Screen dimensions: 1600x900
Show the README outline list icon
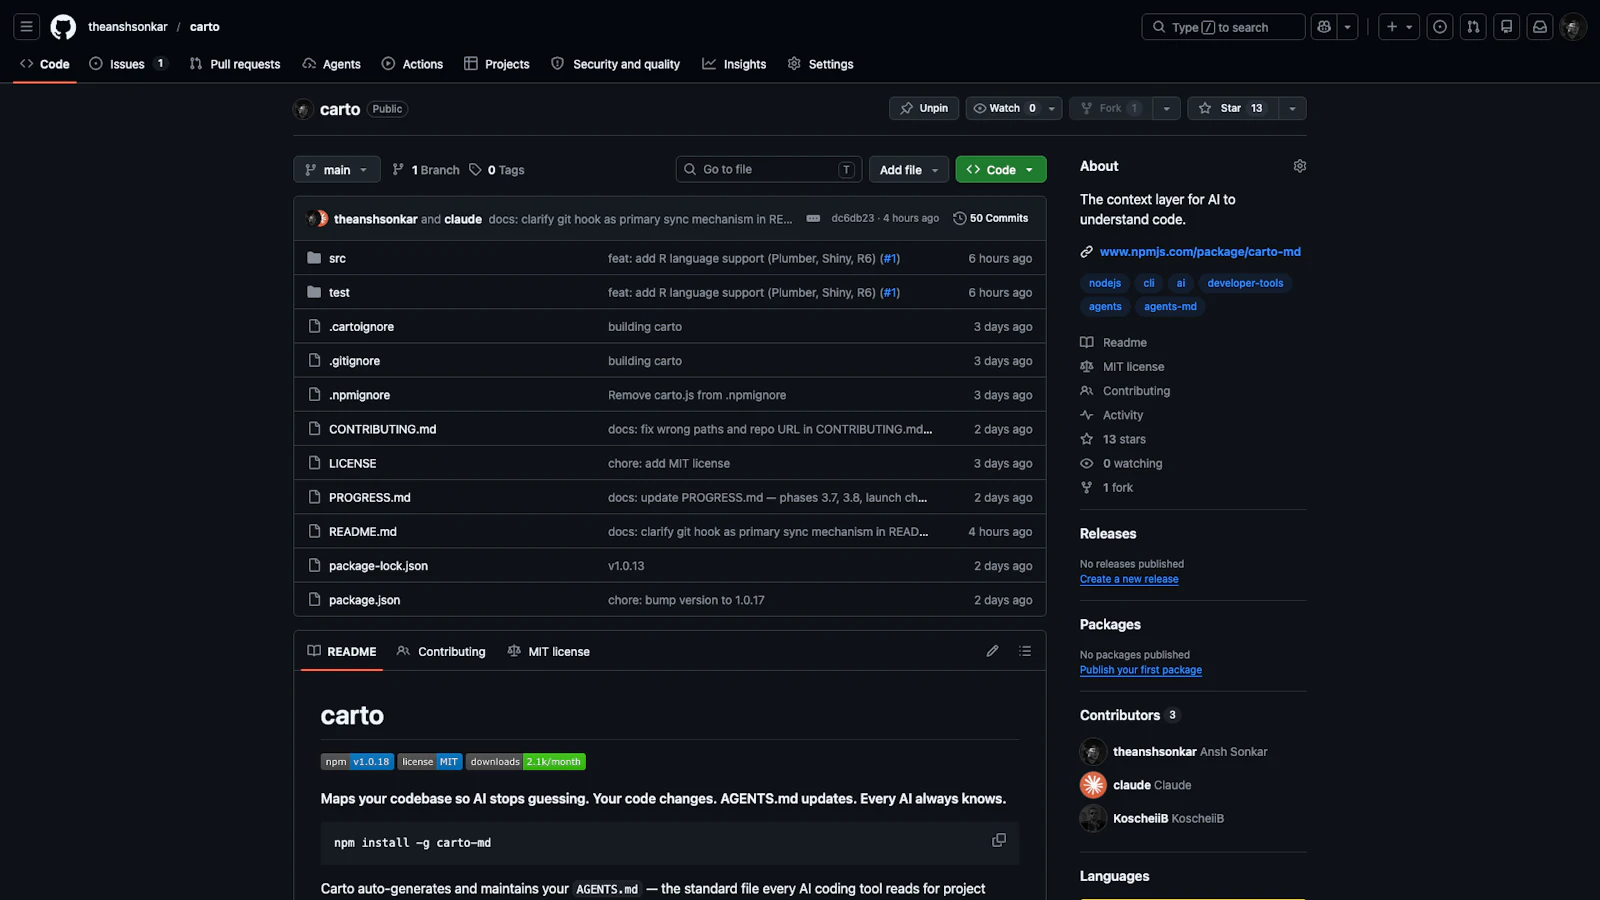tap(1025, 651)
